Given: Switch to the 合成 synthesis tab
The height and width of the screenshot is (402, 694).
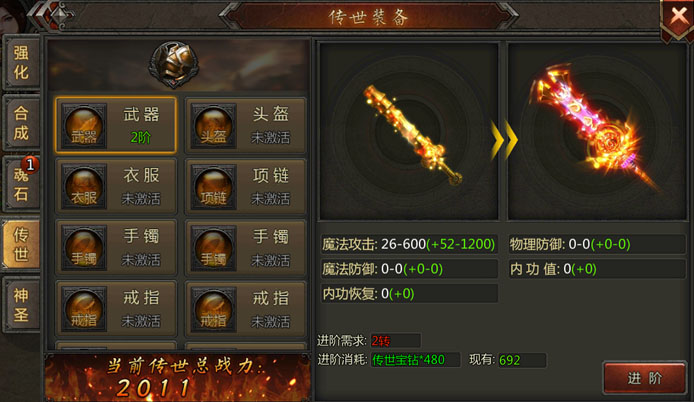Looking at the screenshot, I should 21,123.
